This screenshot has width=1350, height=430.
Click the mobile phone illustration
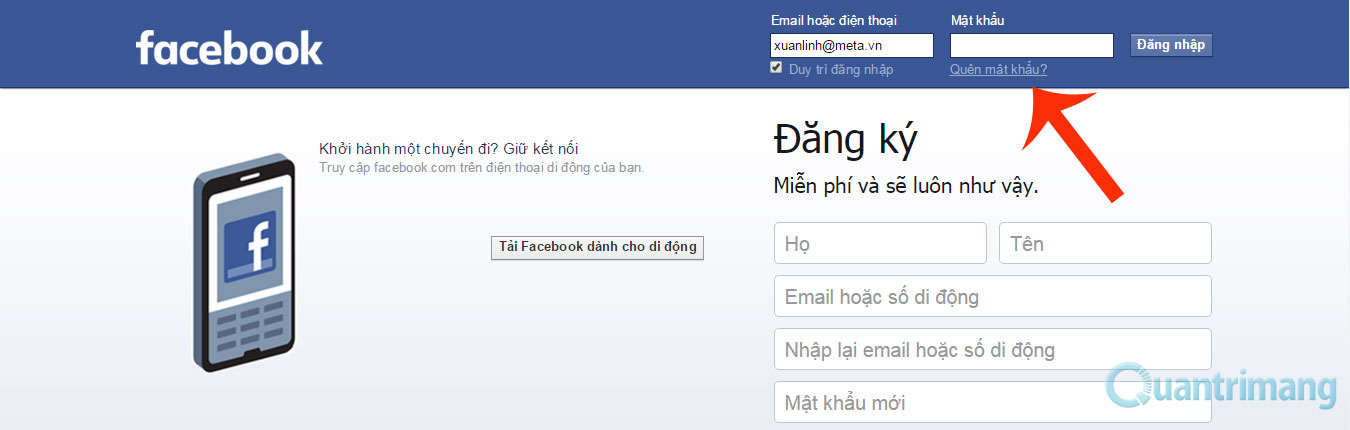pos(246,263)
